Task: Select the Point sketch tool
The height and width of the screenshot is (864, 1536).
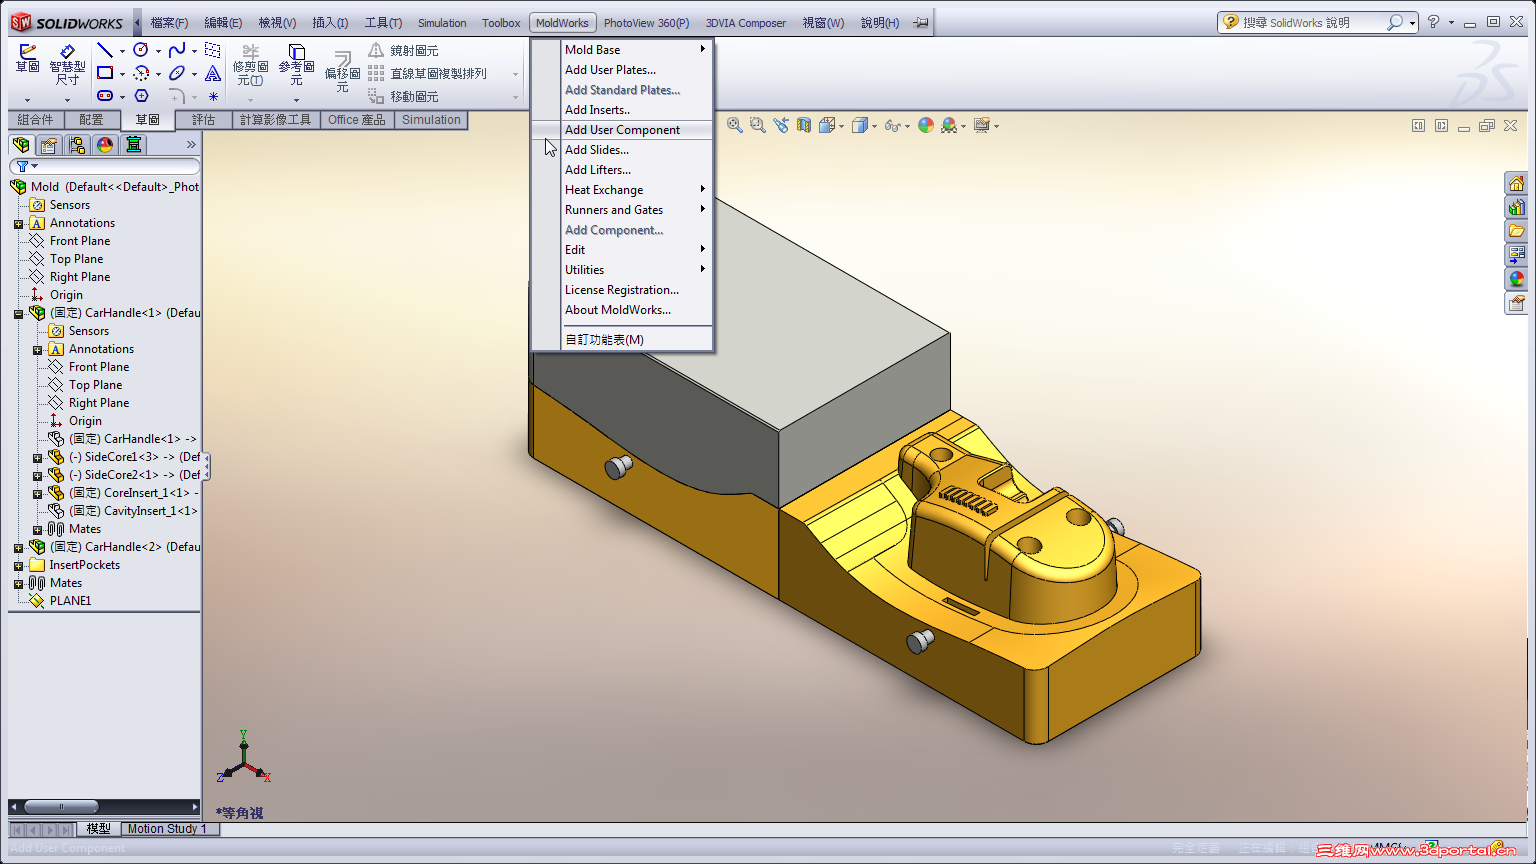Action: tap(213, 96)
